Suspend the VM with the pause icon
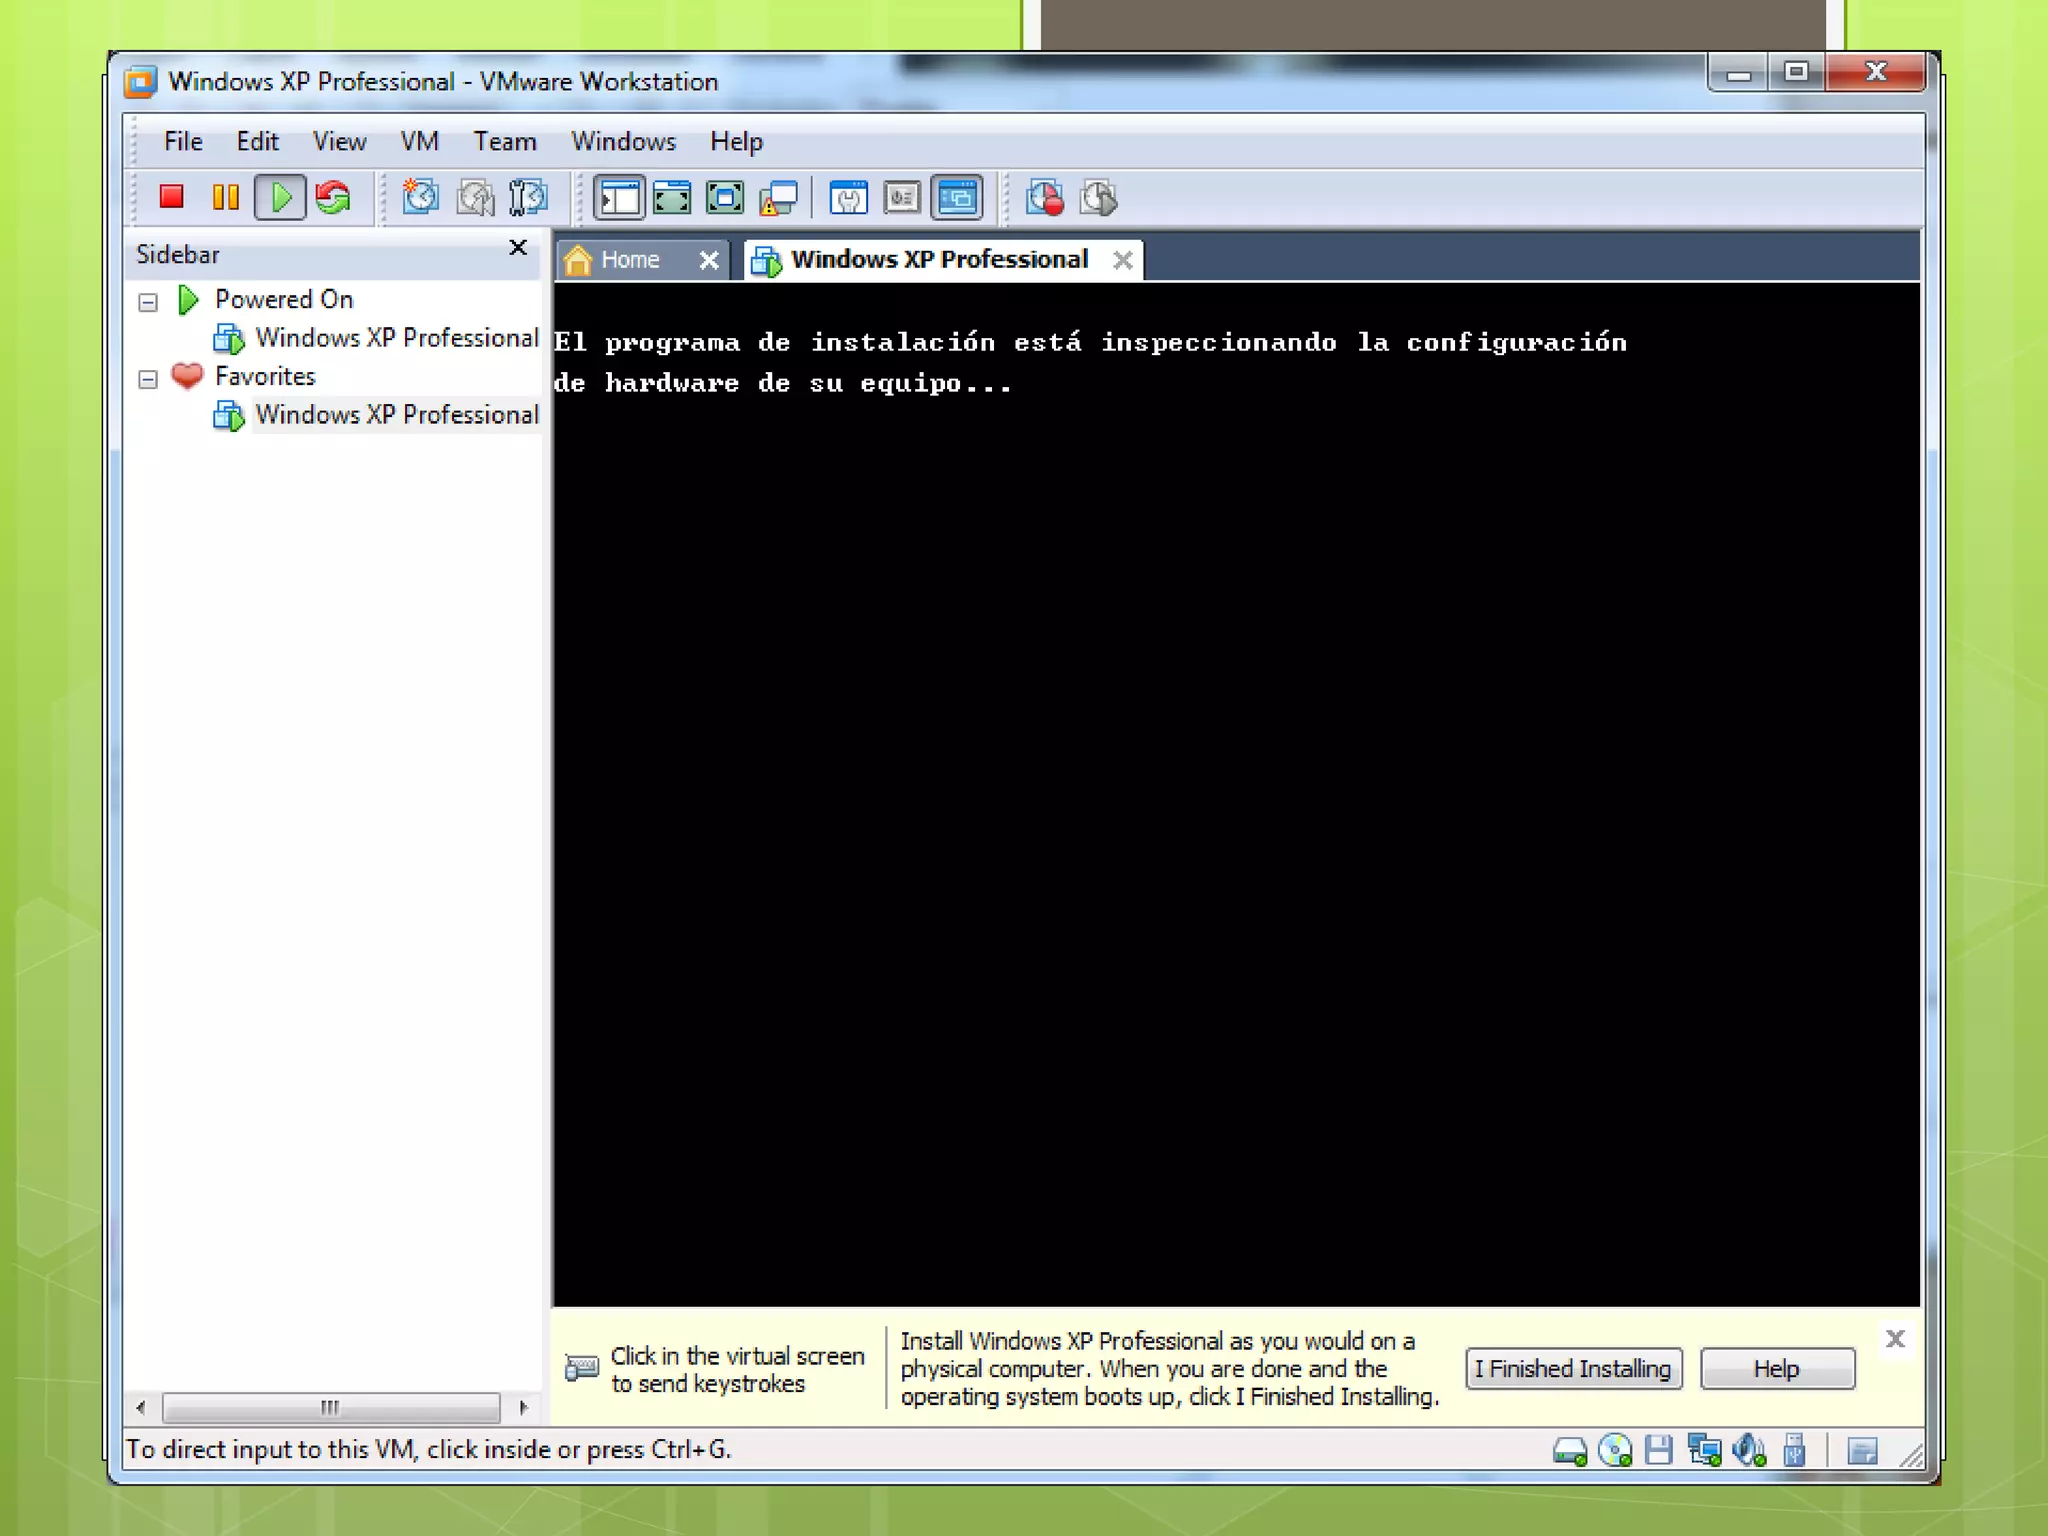Viewport: 2048px width, 1536px height. click(226, 197)
